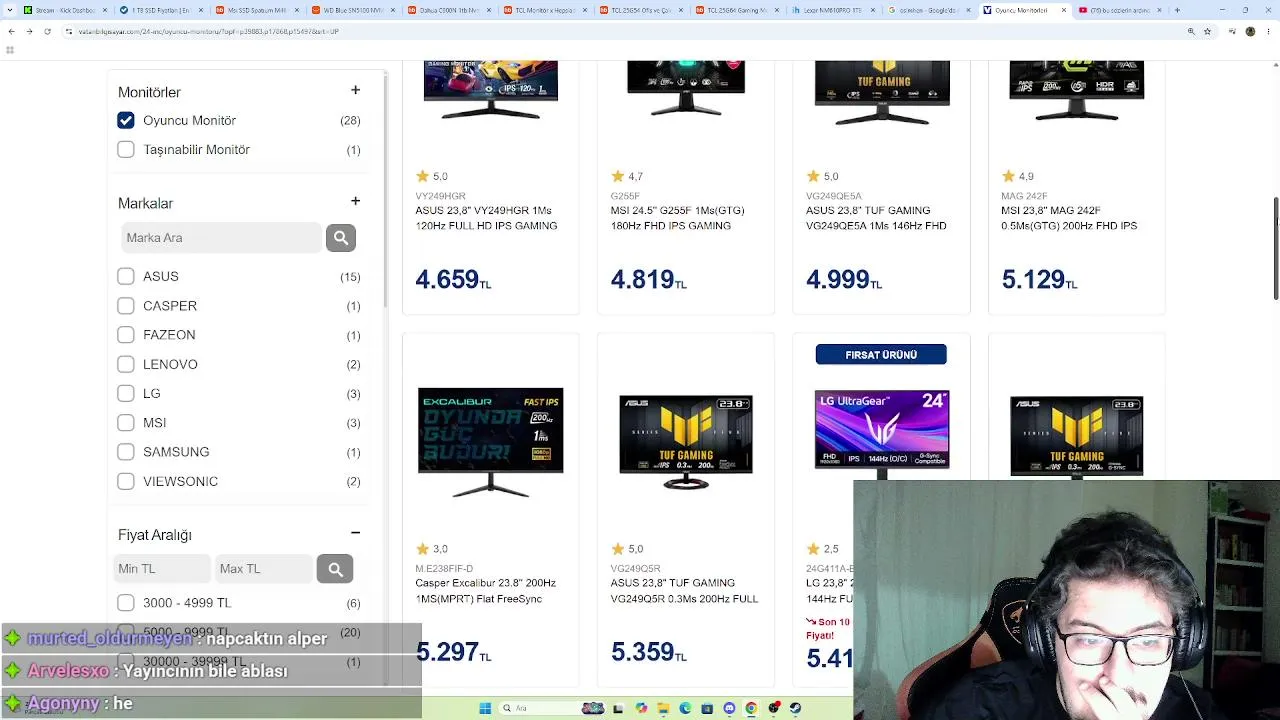Filter by MSI brand checkbox
Screen dimensions: 1280x720
[x=126, y=423]
